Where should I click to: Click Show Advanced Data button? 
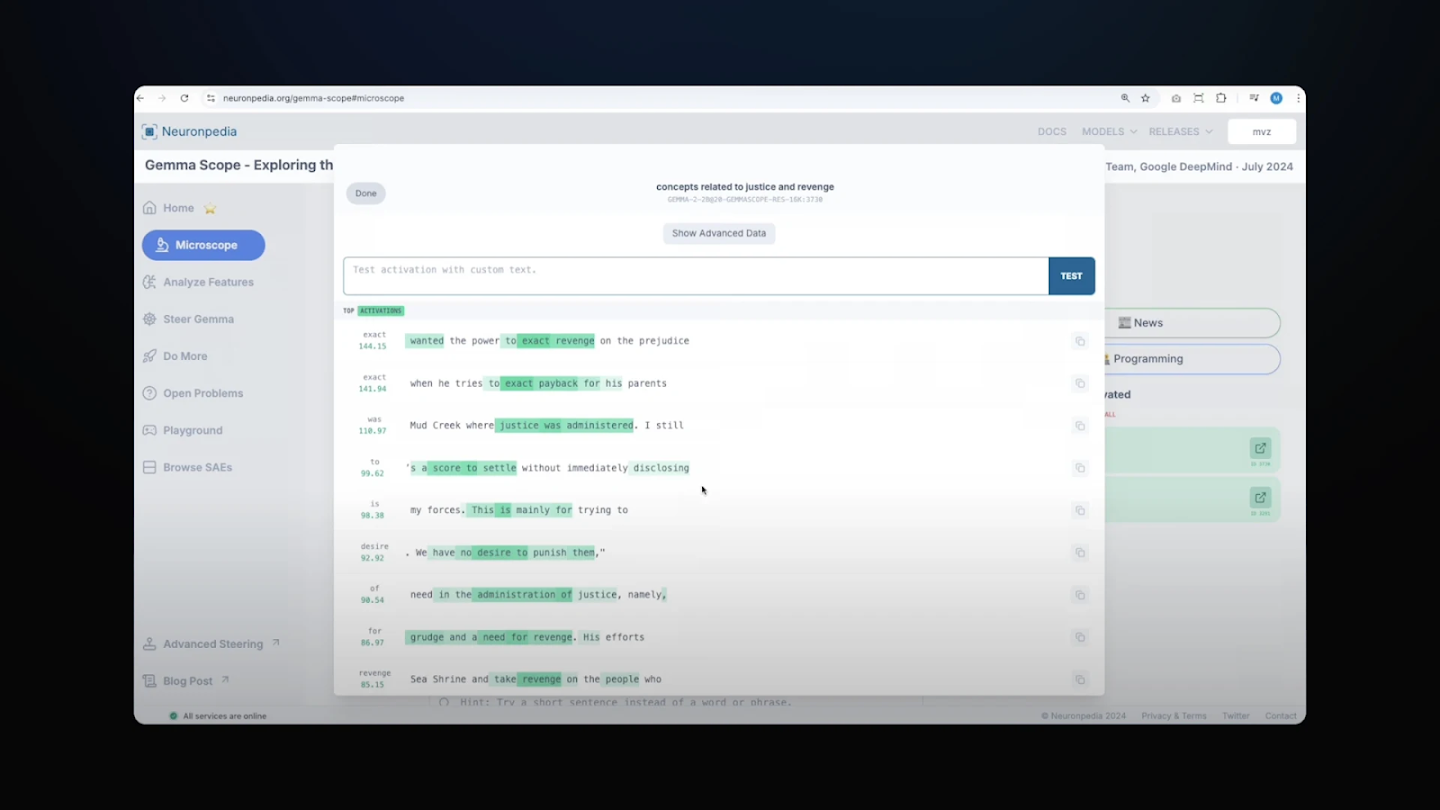(719, 233)
